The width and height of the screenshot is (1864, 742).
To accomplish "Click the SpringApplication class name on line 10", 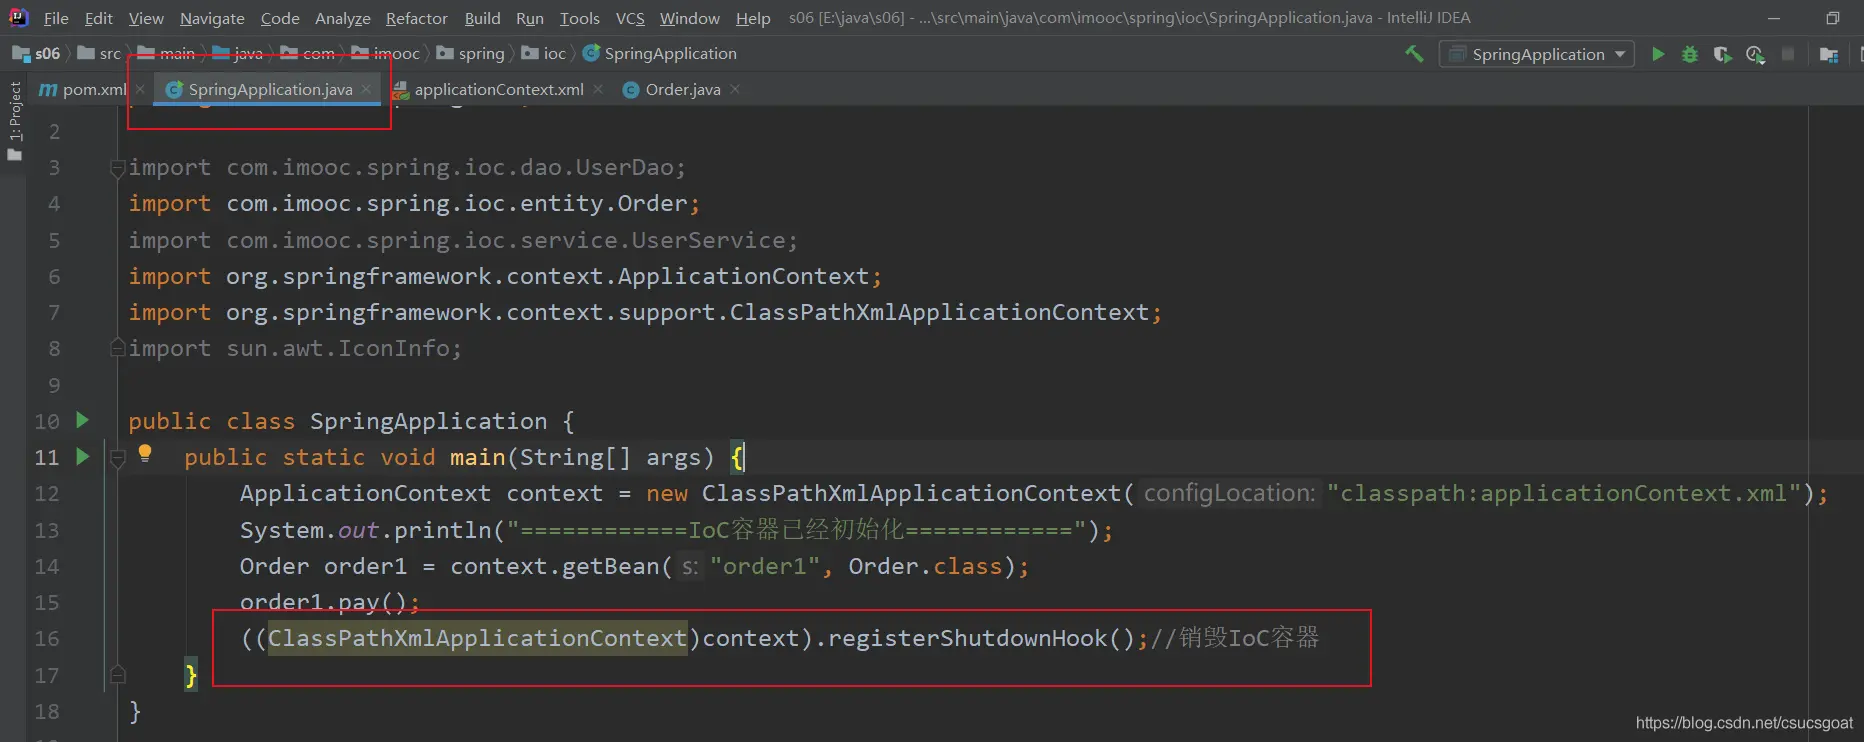I will pyautogui.click(x=428, y=421).
